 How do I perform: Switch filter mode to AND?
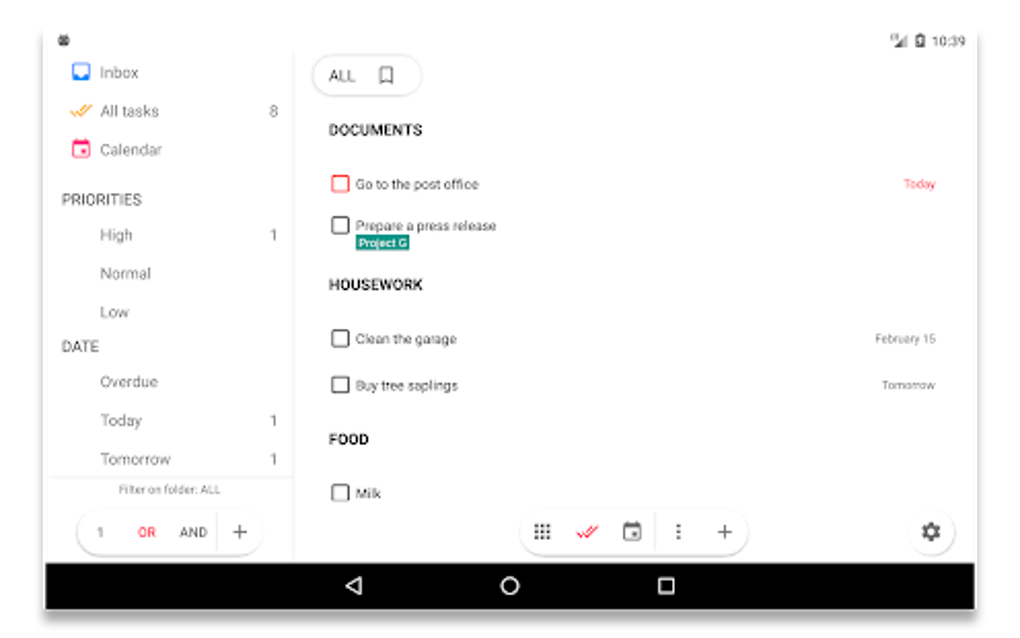pos(193,532)
